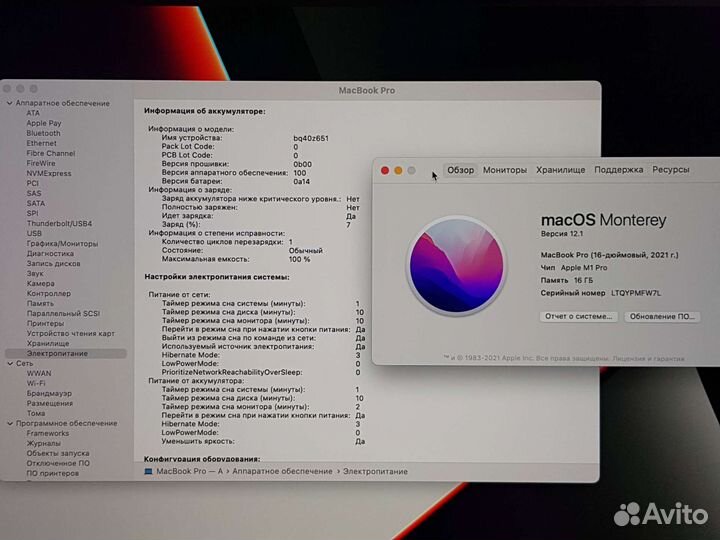Open Thunderbolt/USB4 in the sidebar
Image resolution: width=720 pixels, height=540 pixels.
click(59, 224)
